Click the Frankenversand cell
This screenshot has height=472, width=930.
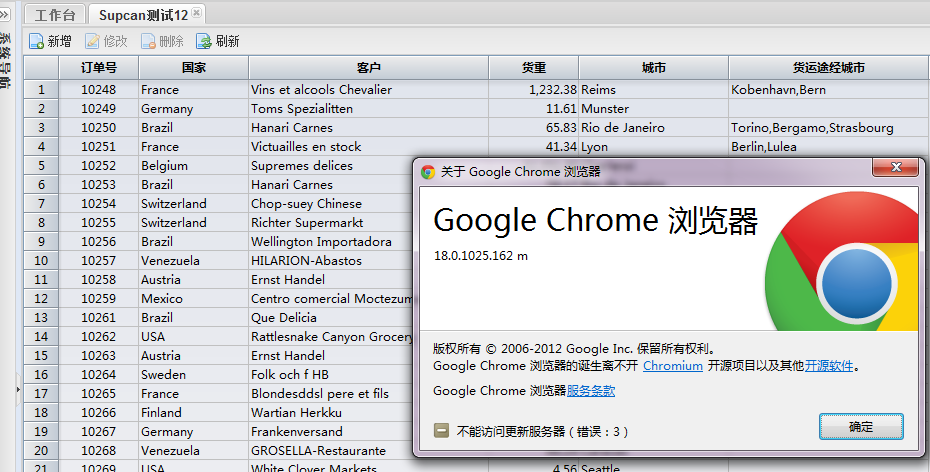331,431
